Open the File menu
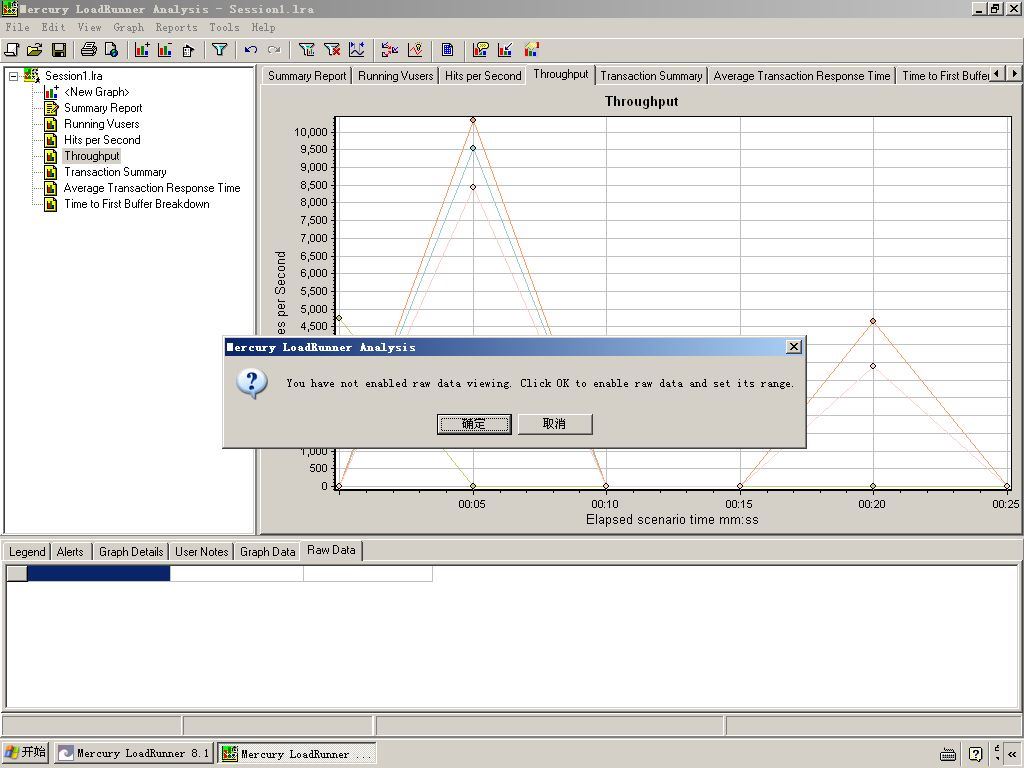Viewport: 1024px width, 768px height. tap(18, 27)
